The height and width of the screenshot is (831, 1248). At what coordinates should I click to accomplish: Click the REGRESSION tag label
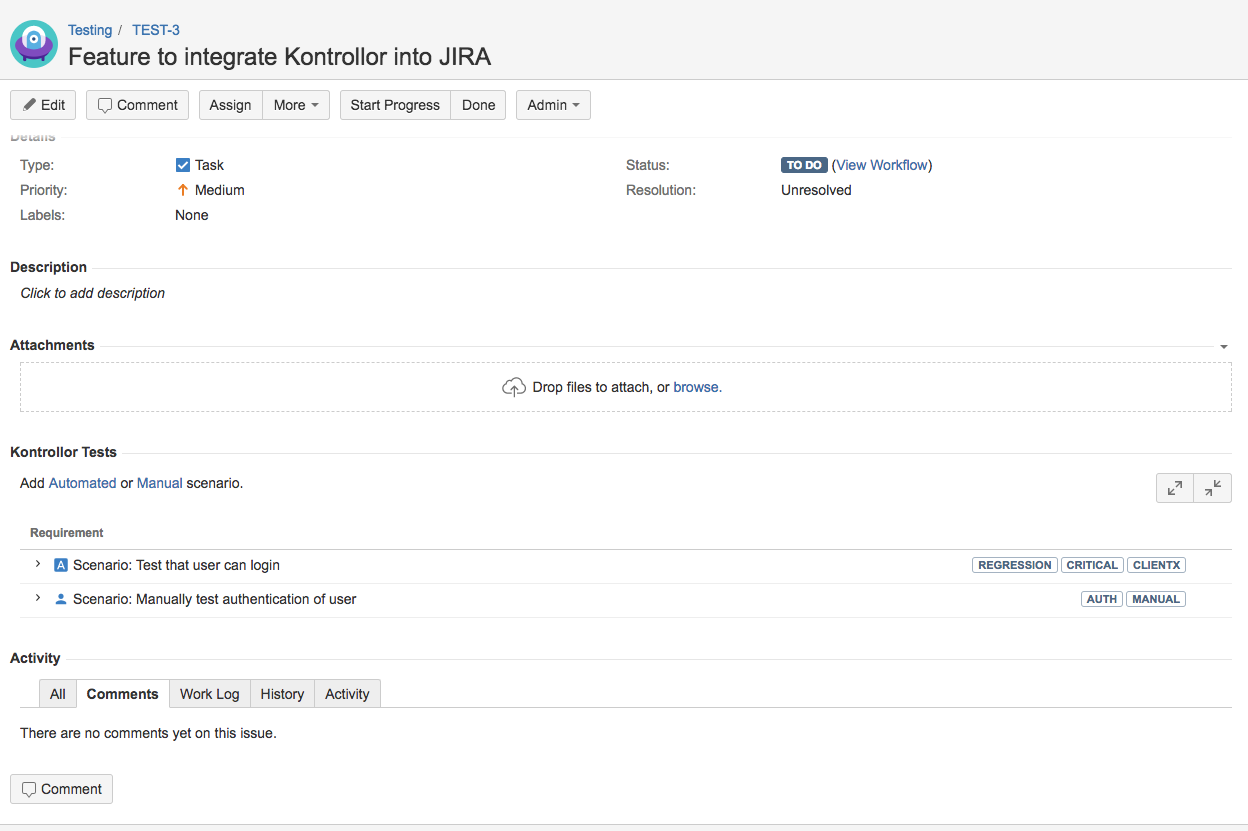click(1015, 565)
